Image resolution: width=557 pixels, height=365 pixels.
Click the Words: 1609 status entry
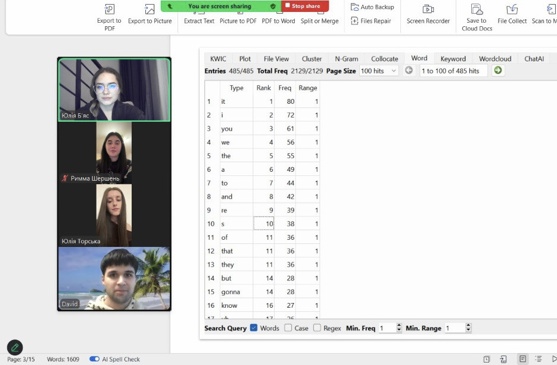point(63,359)
